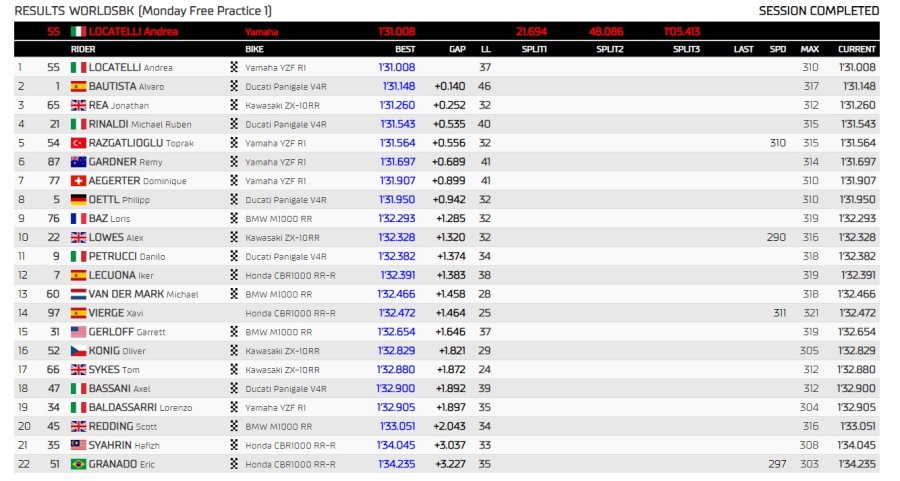The width and height of the screenshot is (900, 481).
Task: Click the chequered flag icon in LOWES Alex row
Action: [234, 237]
